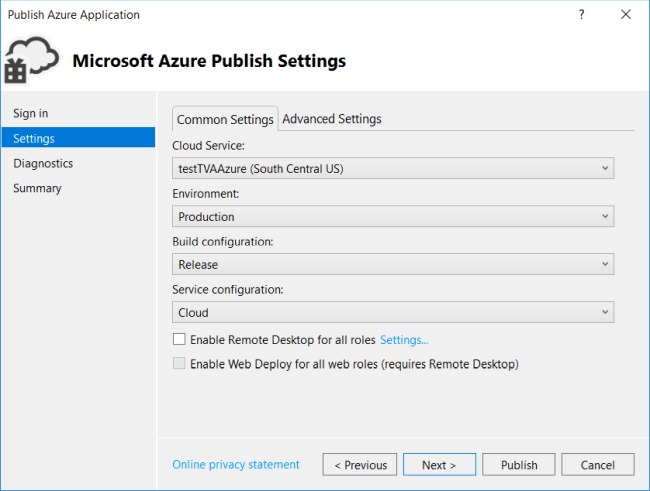Open the Service configuration dropdown showing Cloud
650x491 pixels.
pyautogui.click(x=393, y=312)
